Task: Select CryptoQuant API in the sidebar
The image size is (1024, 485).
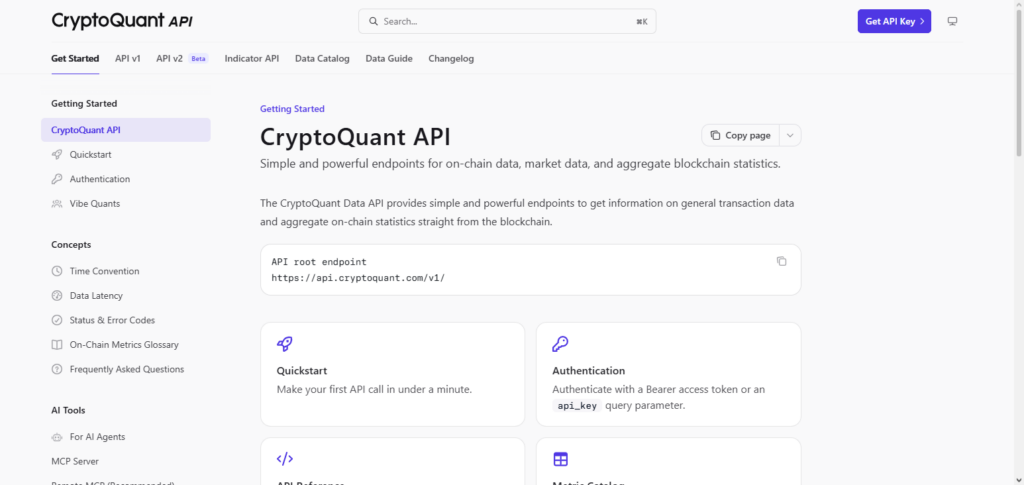Action: [x=125, y=130]
